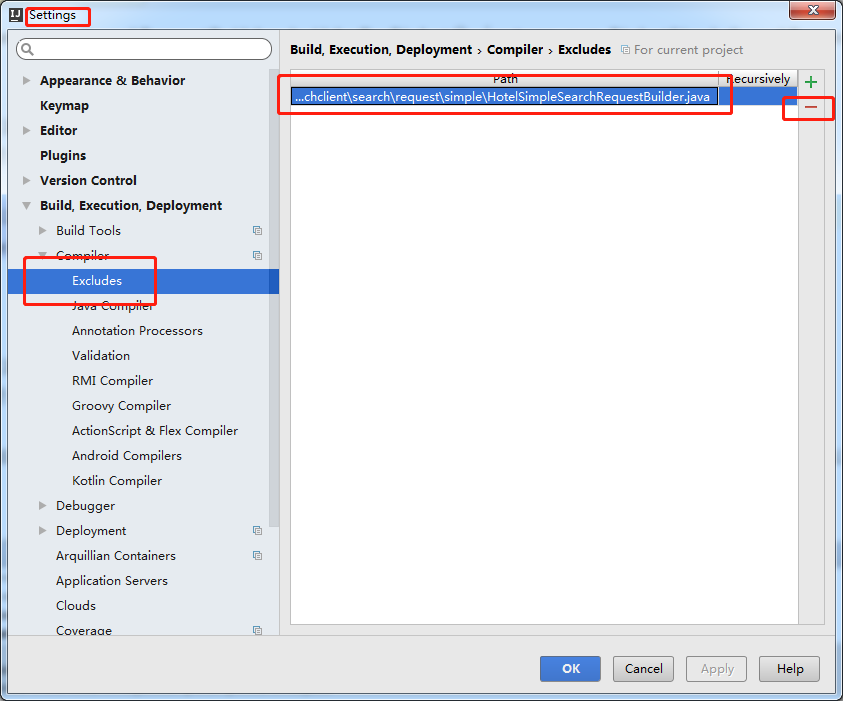Viewport: 843px width, 701px height.
Task: Click the project-level settings icon beside Compiler
Action: (257, 255)
